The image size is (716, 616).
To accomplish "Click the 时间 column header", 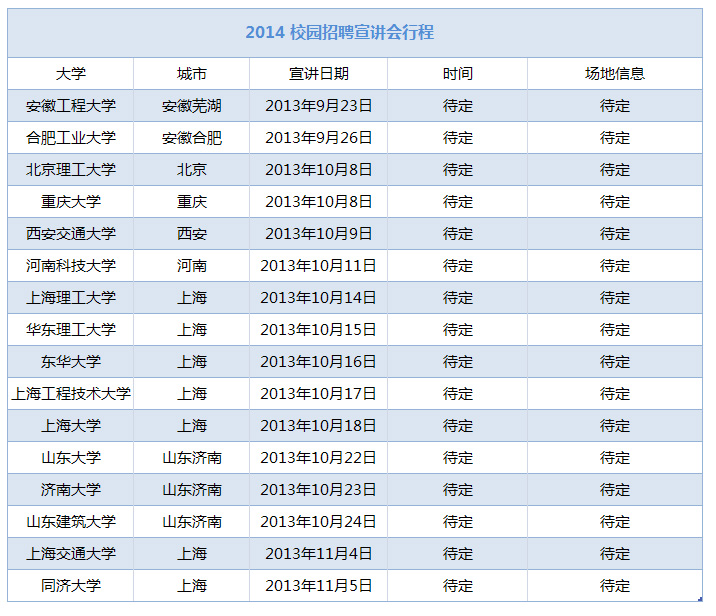I will click(458, 74).
